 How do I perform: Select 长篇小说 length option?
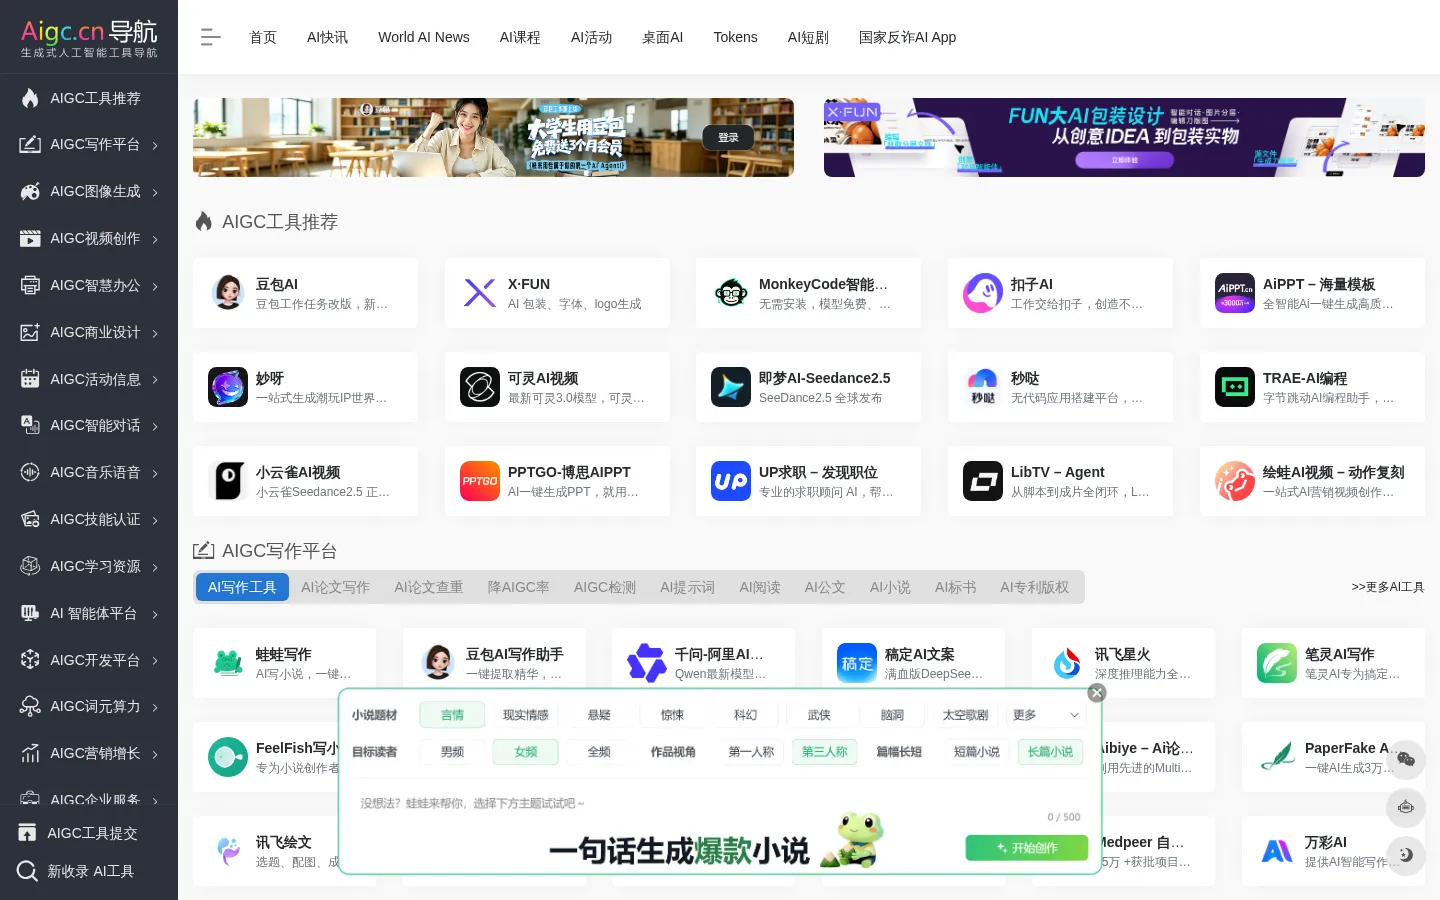(x=1051, y=752)
